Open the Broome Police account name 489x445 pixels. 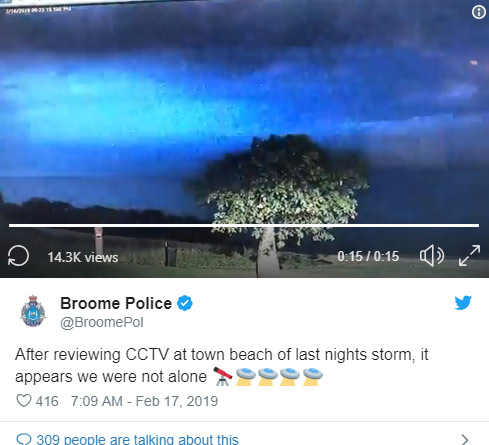pos(116,303)
